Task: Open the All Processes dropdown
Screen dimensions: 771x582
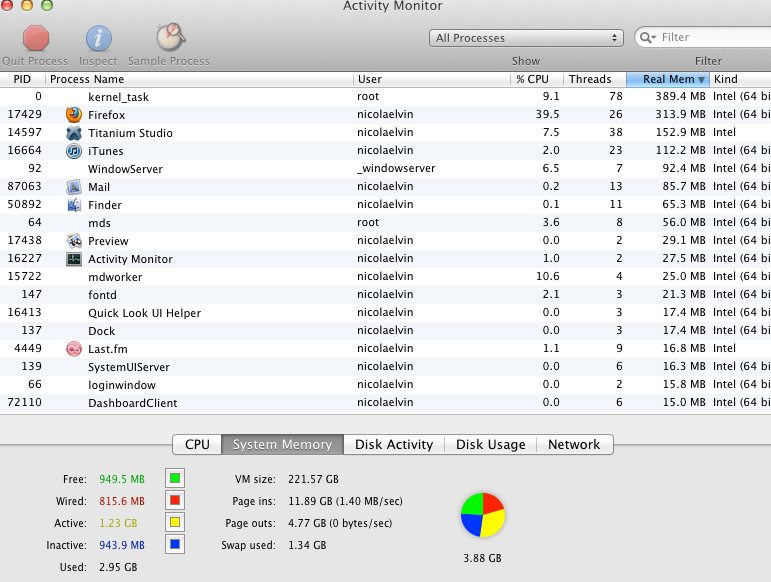Action: click(x=526, y=38)
